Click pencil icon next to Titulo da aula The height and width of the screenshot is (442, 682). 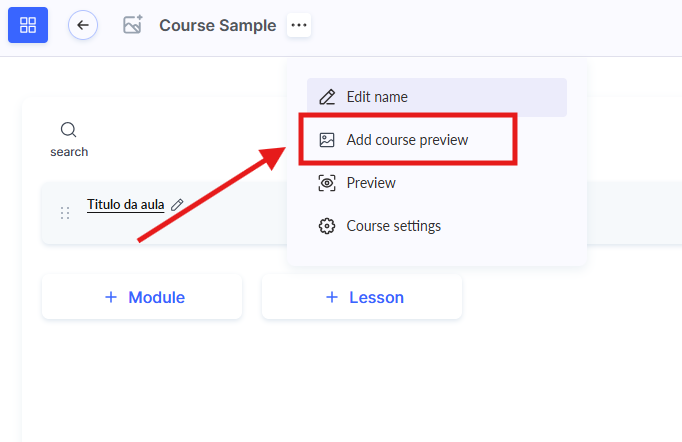(x=178, y=205)
